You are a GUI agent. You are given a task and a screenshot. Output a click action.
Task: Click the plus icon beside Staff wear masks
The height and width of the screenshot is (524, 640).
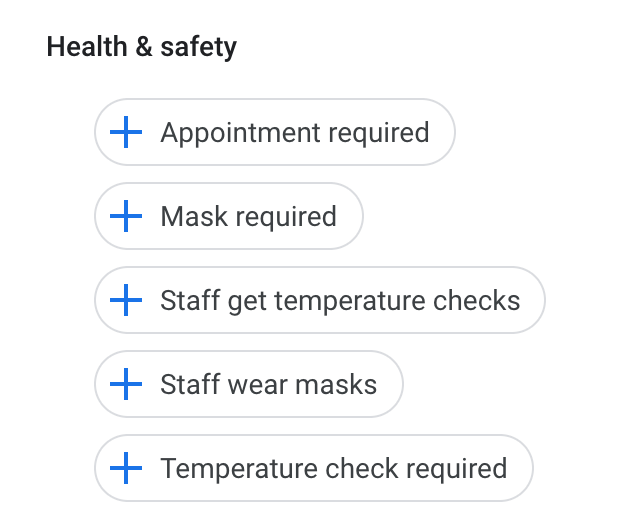(x=126, y=384)
